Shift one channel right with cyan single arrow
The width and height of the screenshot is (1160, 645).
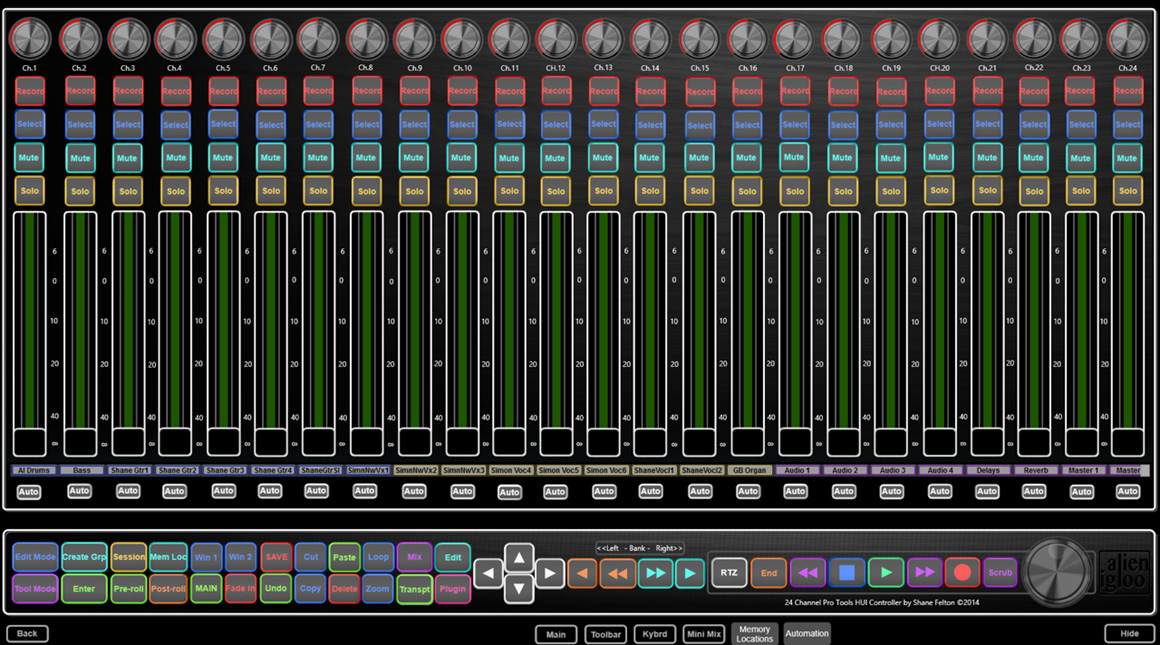(689, 573)
